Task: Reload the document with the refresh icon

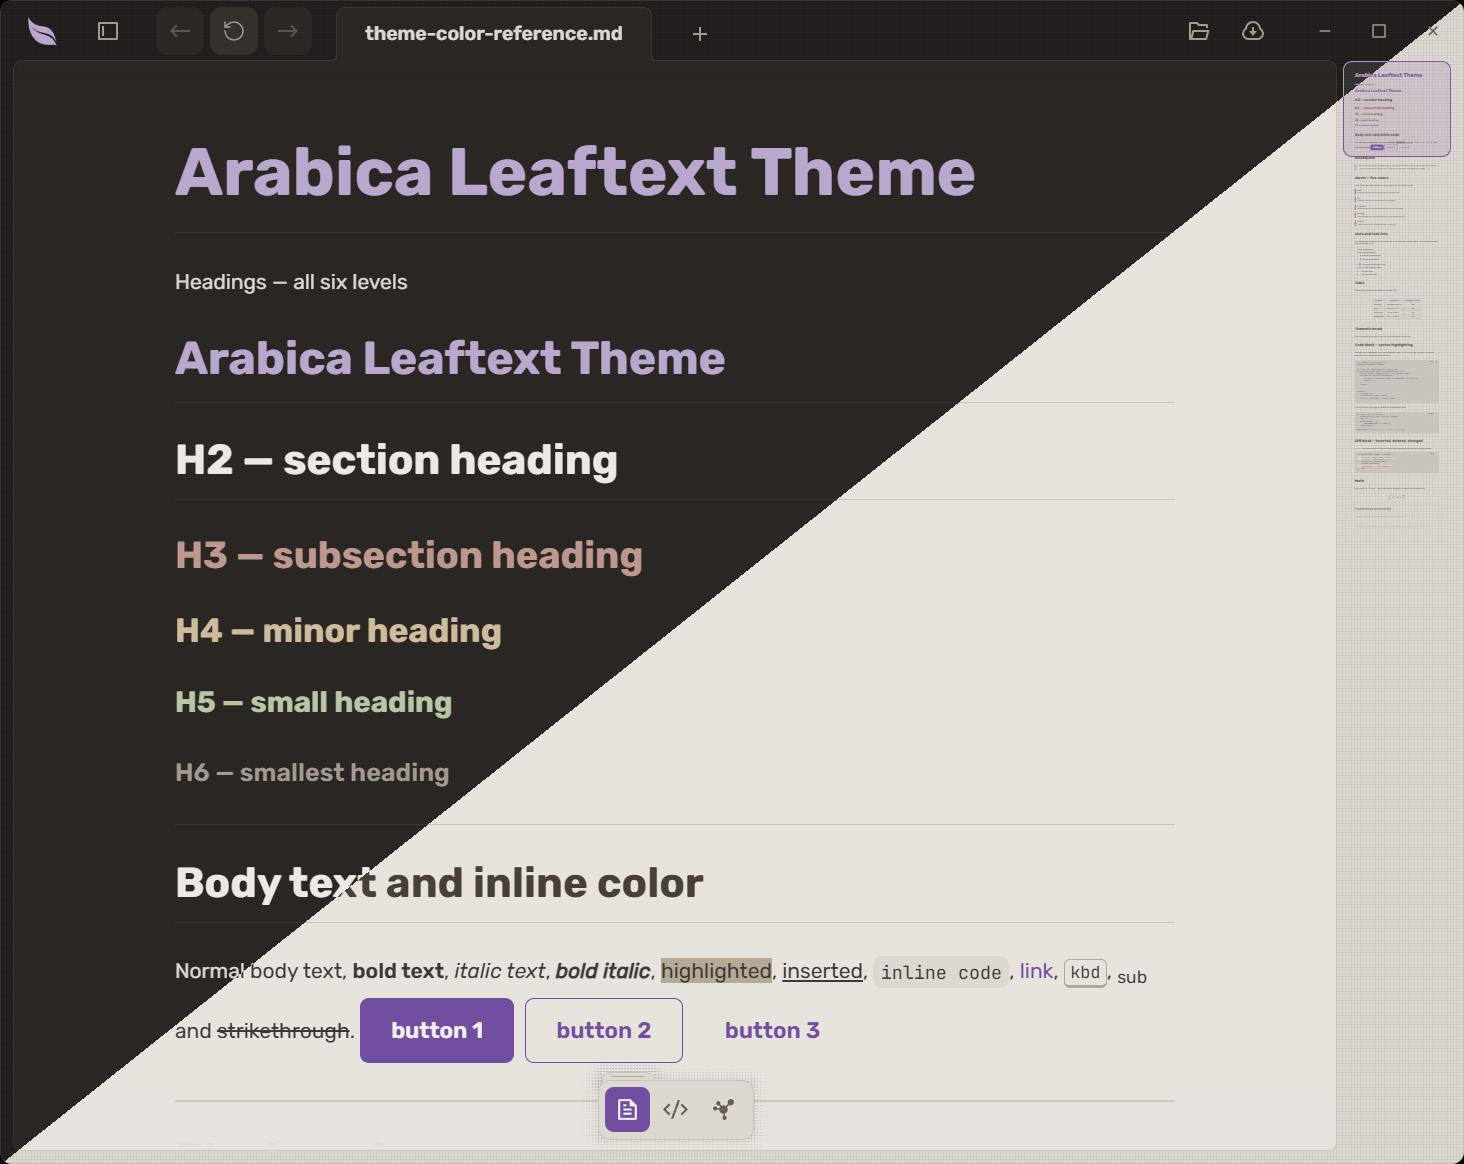Action: [x=234, y=31]
